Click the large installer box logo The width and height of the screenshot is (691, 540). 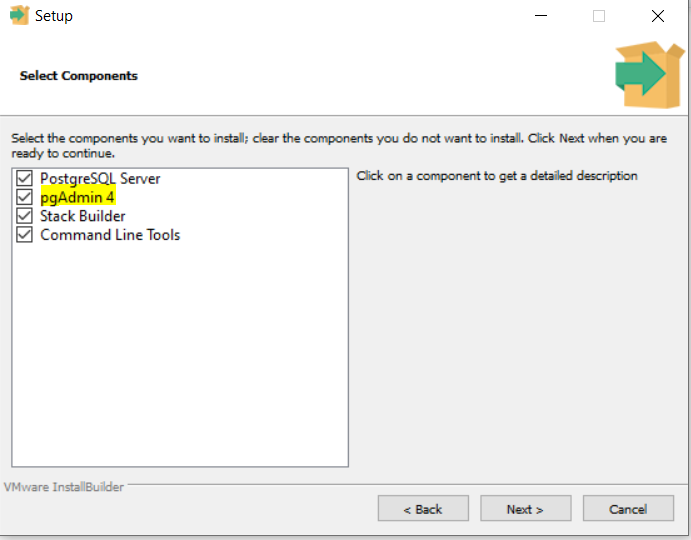[649, 74]
